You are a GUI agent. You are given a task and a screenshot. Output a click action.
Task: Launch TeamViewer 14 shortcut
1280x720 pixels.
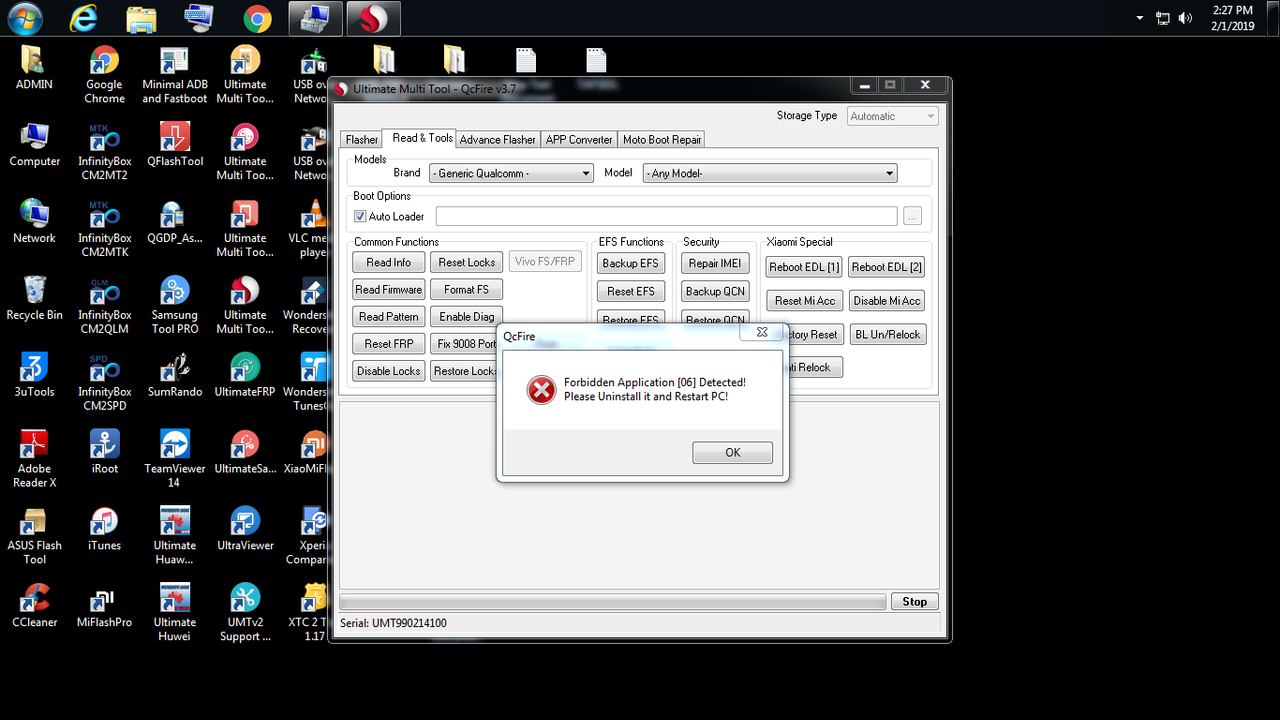(x=175, y=460)
